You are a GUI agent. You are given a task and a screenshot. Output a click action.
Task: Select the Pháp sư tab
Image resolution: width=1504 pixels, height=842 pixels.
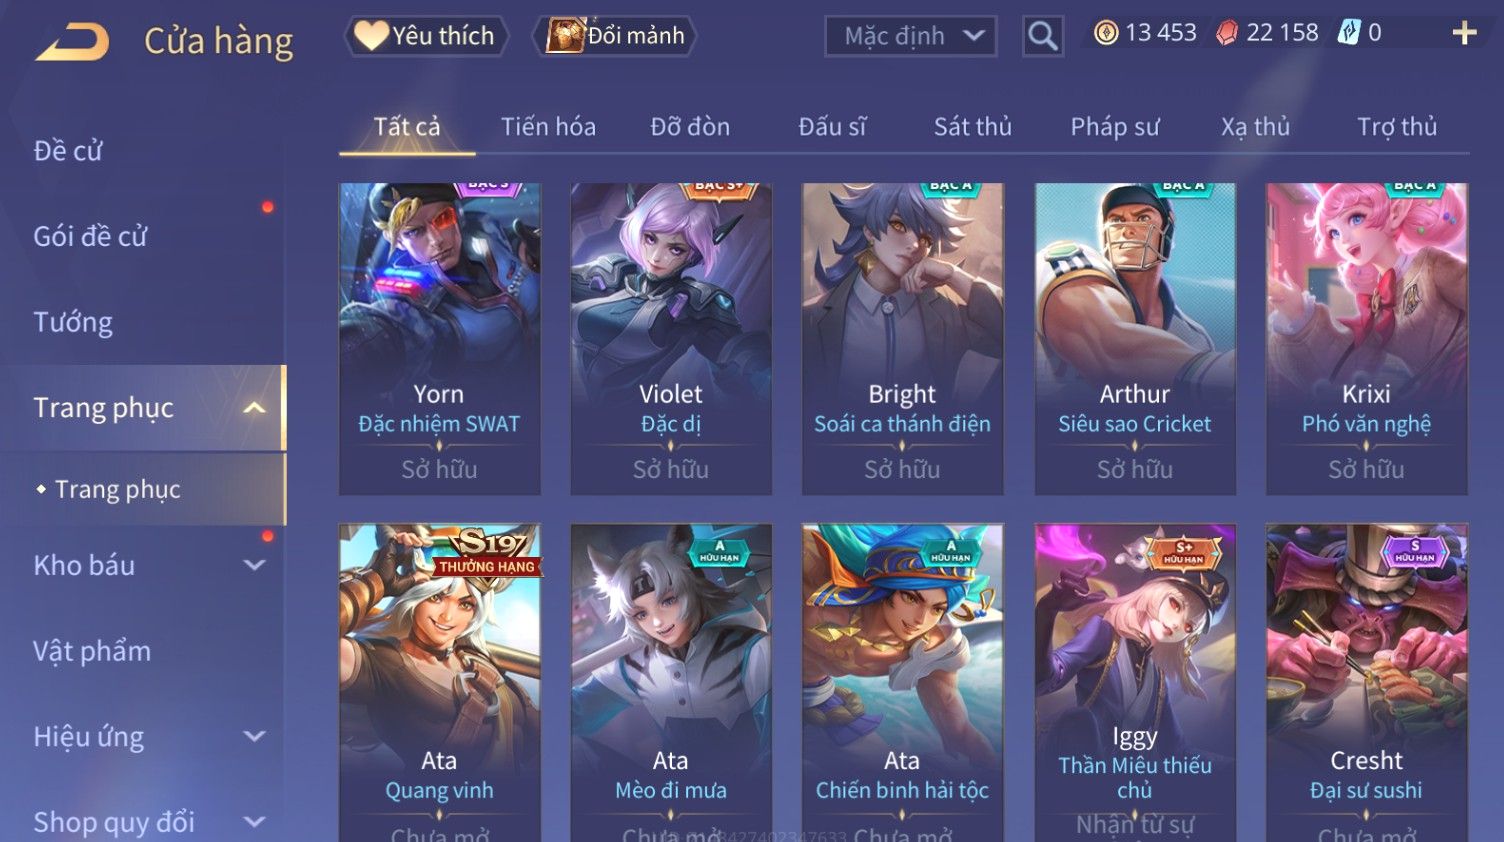point(1114,127)
